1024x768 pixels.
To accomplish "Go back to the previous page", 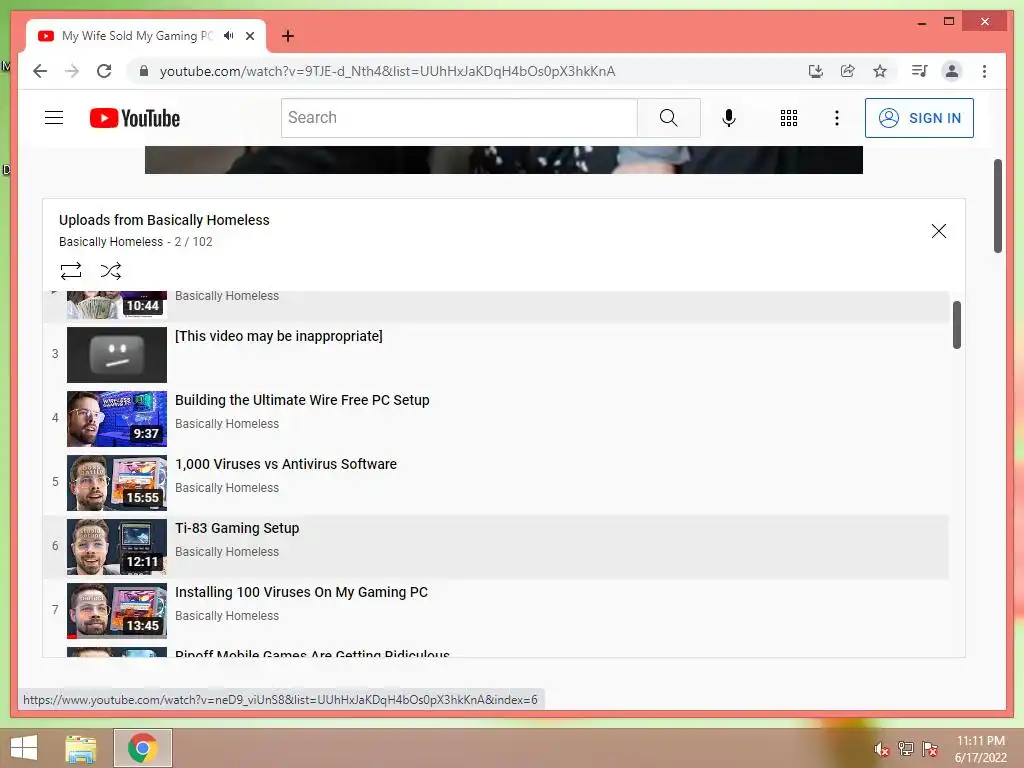I will click(40, 71).
